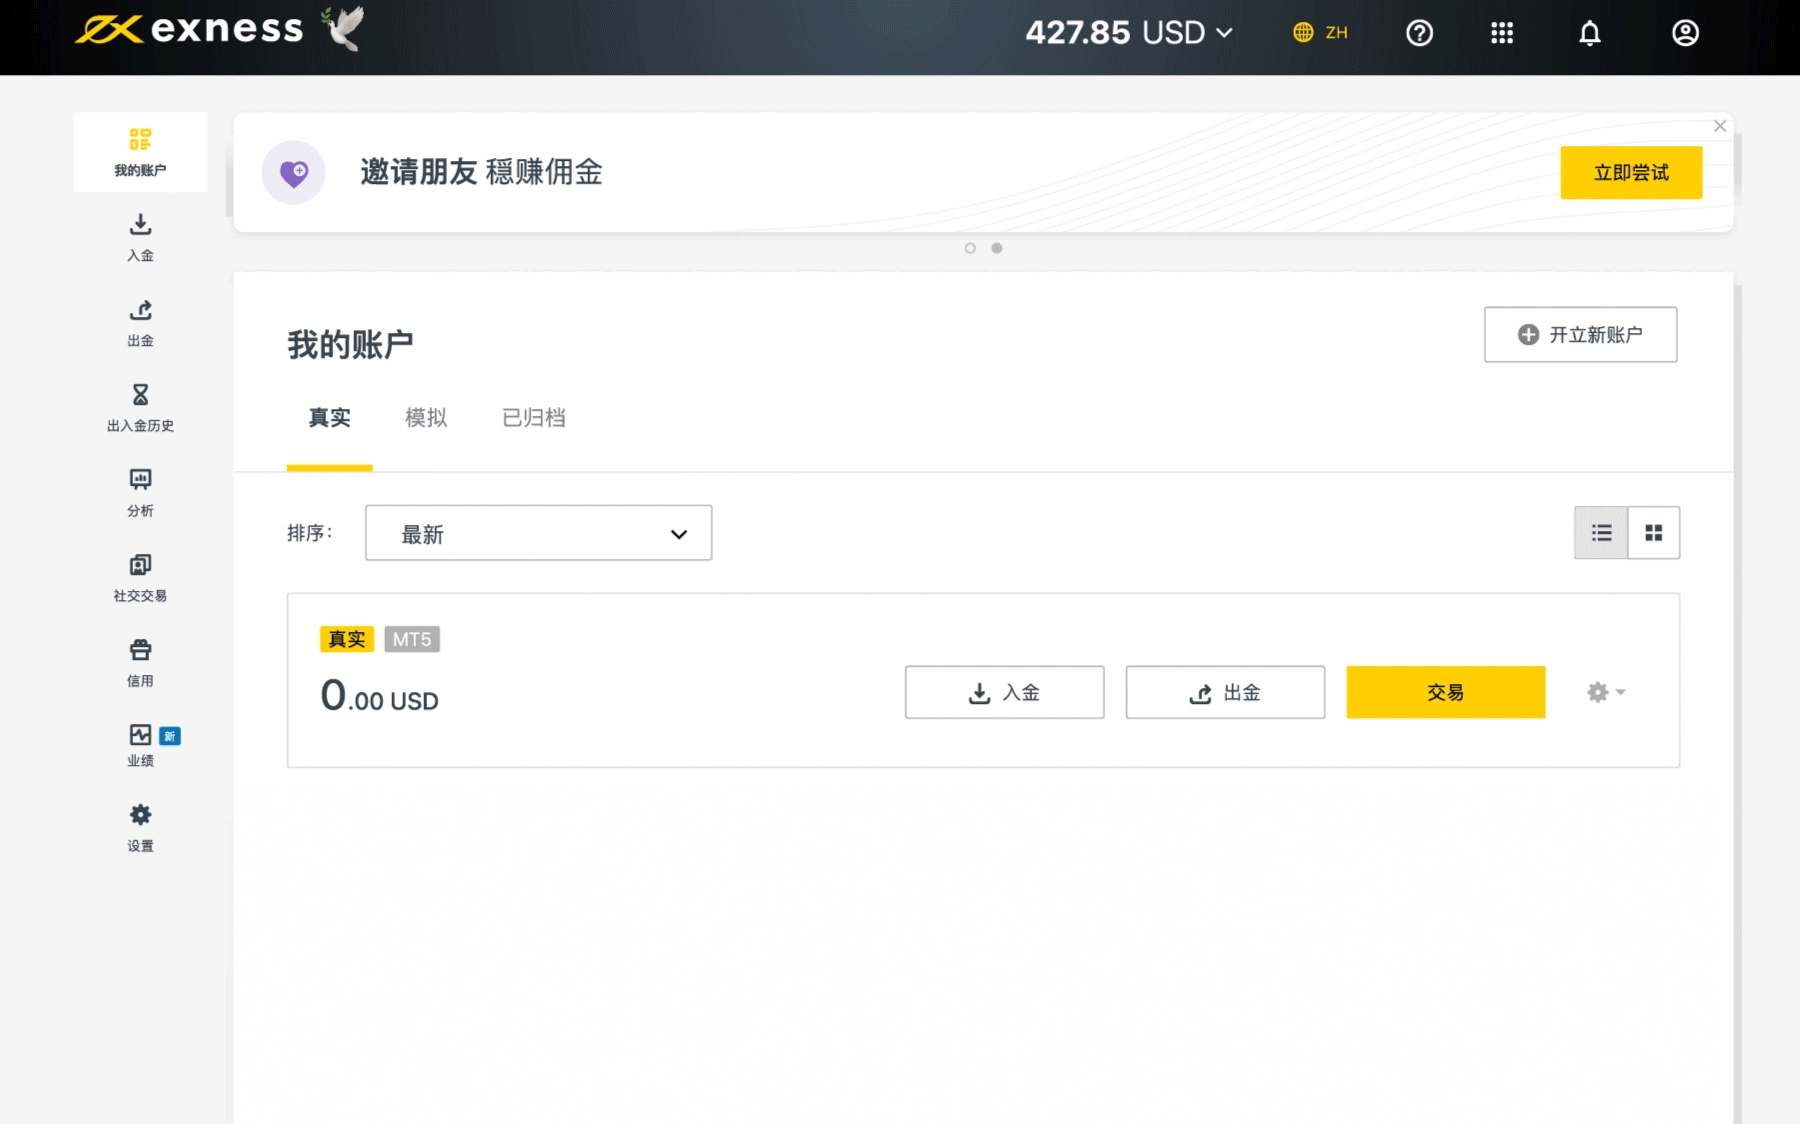The image size is (1800, 1124).
Task: Switch to the 已归档 archived tab
Action: [x=533, y=418]
